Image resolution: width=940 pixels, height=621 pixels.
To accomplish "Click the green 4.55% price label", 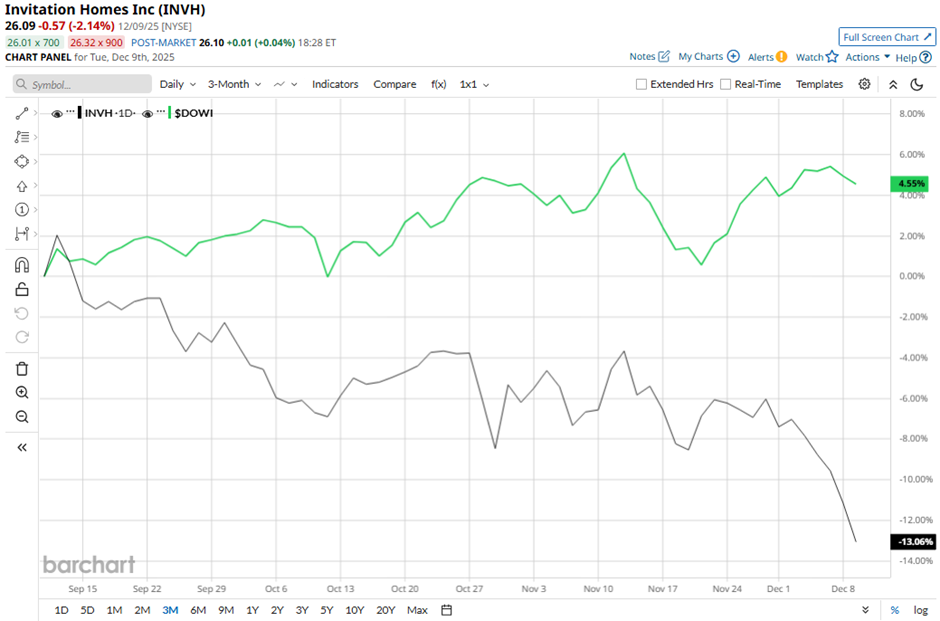I will click(x=909, y=184).
